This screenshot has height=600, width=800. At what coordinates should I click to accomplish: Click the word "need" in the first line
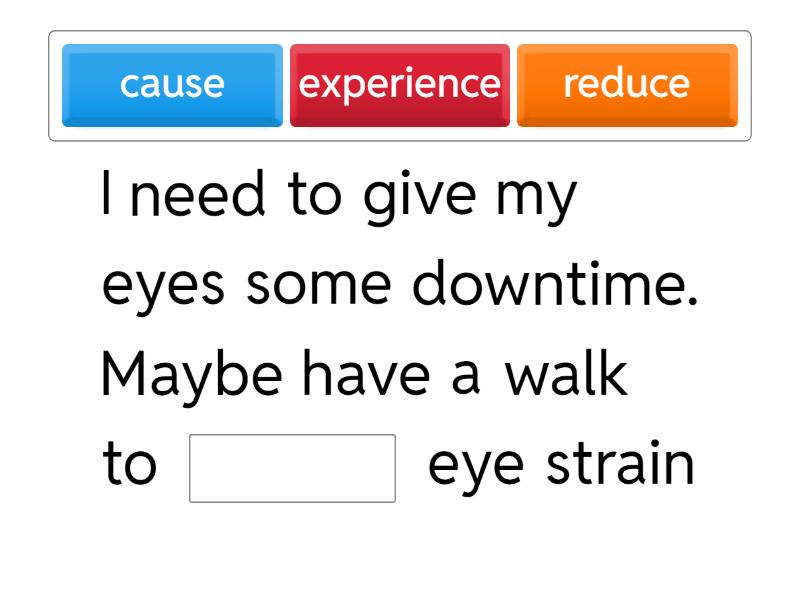coord(198,195)
